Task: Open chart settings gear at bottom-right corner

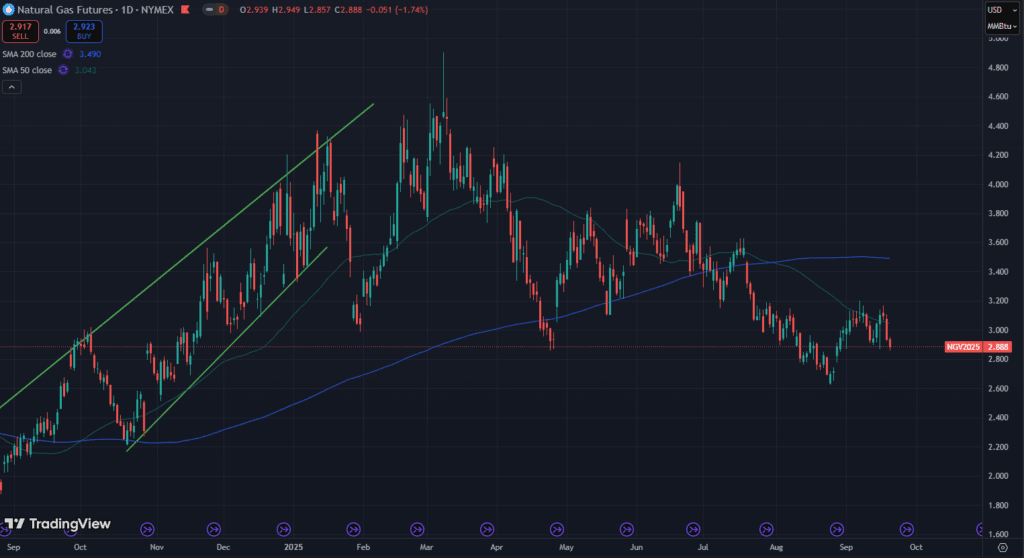Action: pyautogui.click(x=1003, y=548)
